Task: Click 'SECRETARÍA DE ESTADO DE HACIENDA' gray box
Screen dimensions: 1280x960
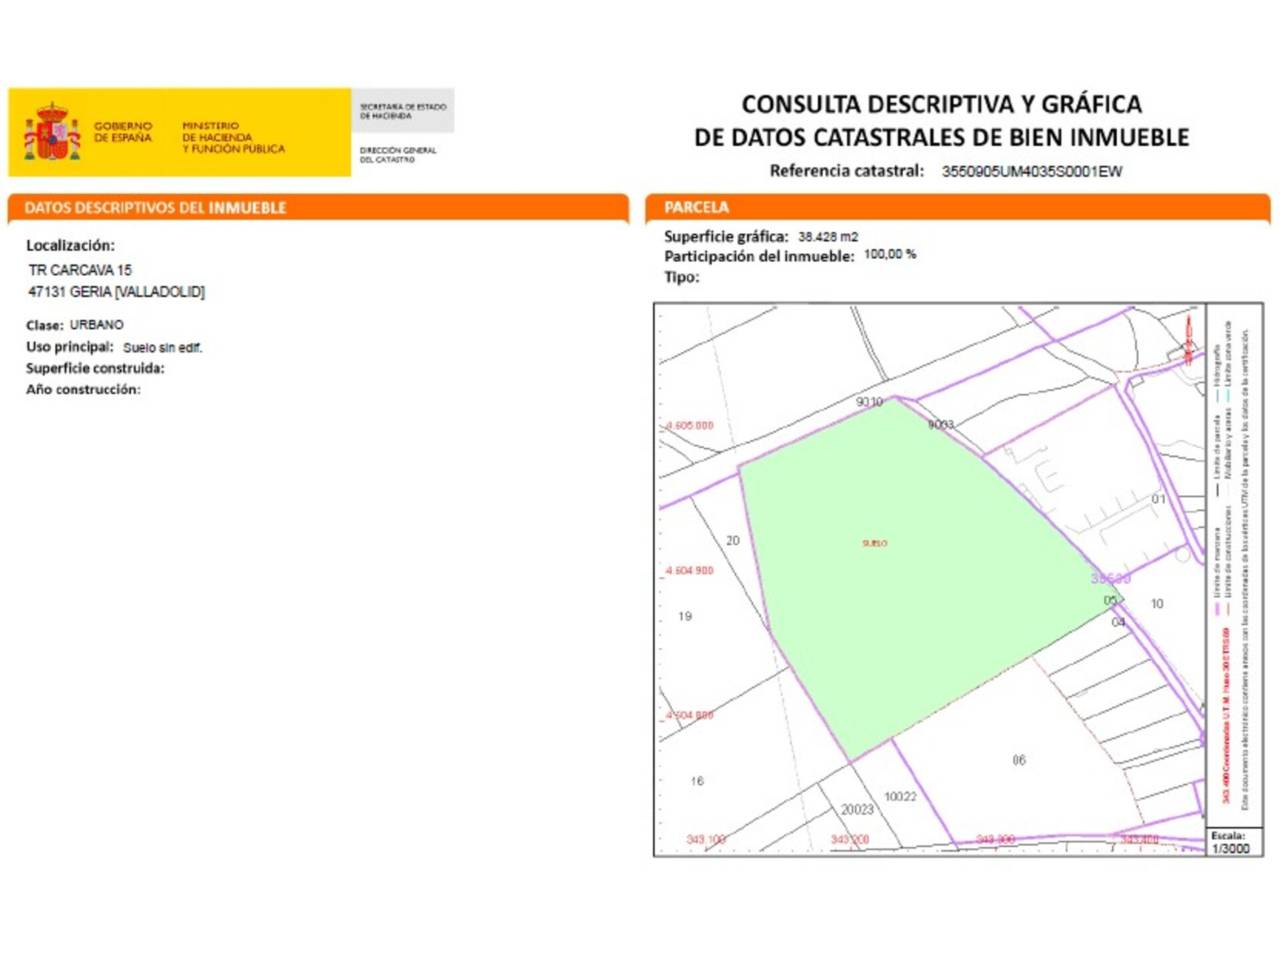Action: [x=403, y=111]
